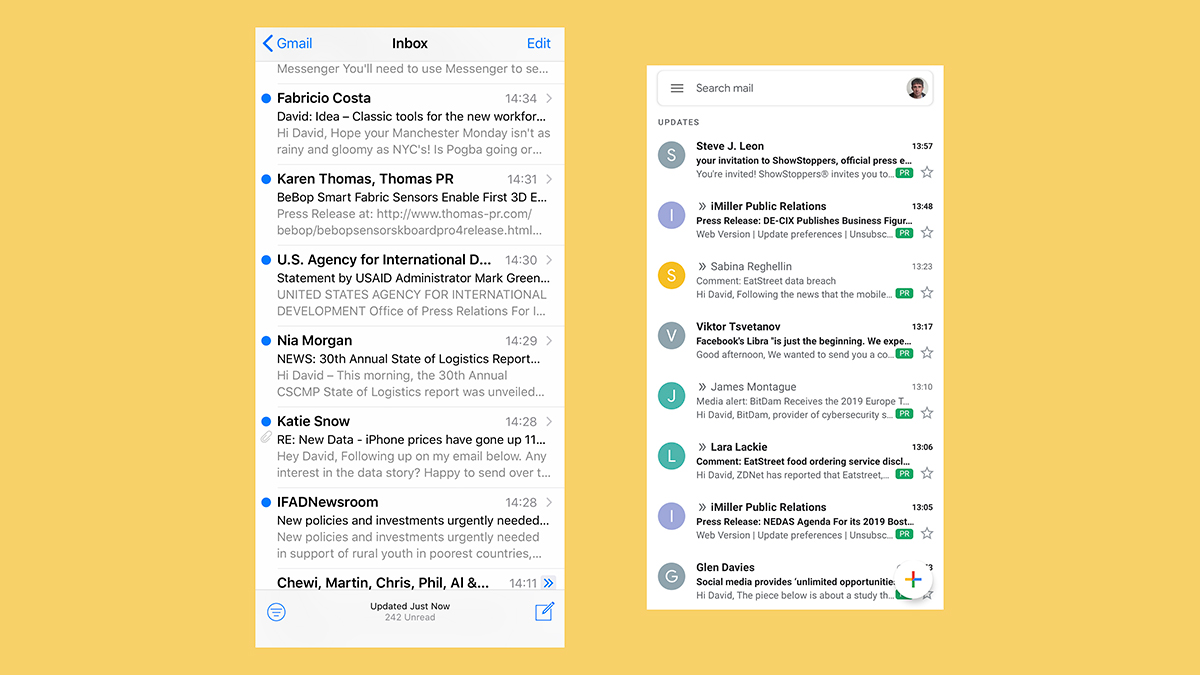Open the filter mailbox icon
This screenshot has height=675, width=1200.
tap(277, 612)
